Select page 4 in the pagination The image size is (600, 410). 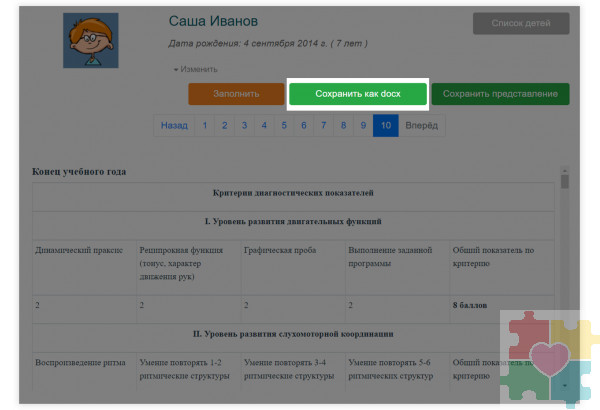[264, 126]
